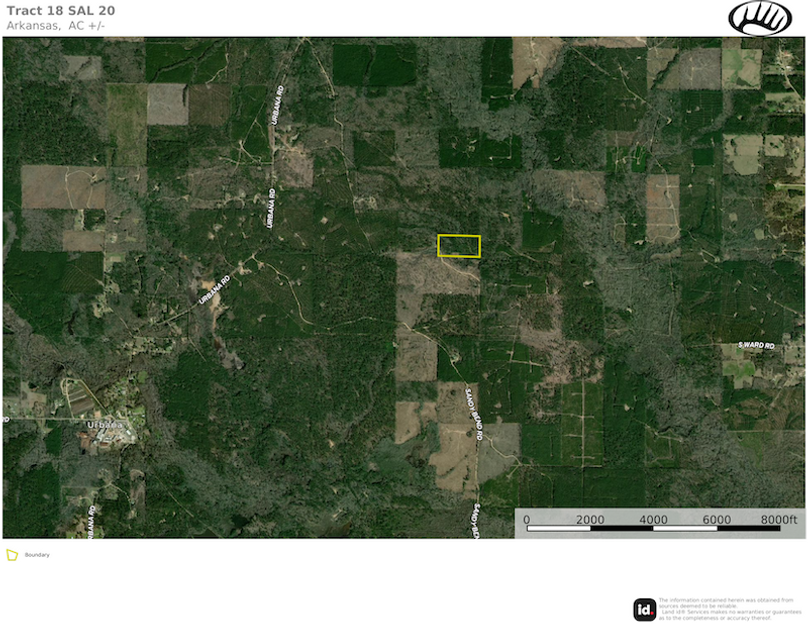Image resolution: width=808 pixels, height=624 pixels.
Task: Click the yellow Boundary legend icon
Action: (x=12, y=554)
